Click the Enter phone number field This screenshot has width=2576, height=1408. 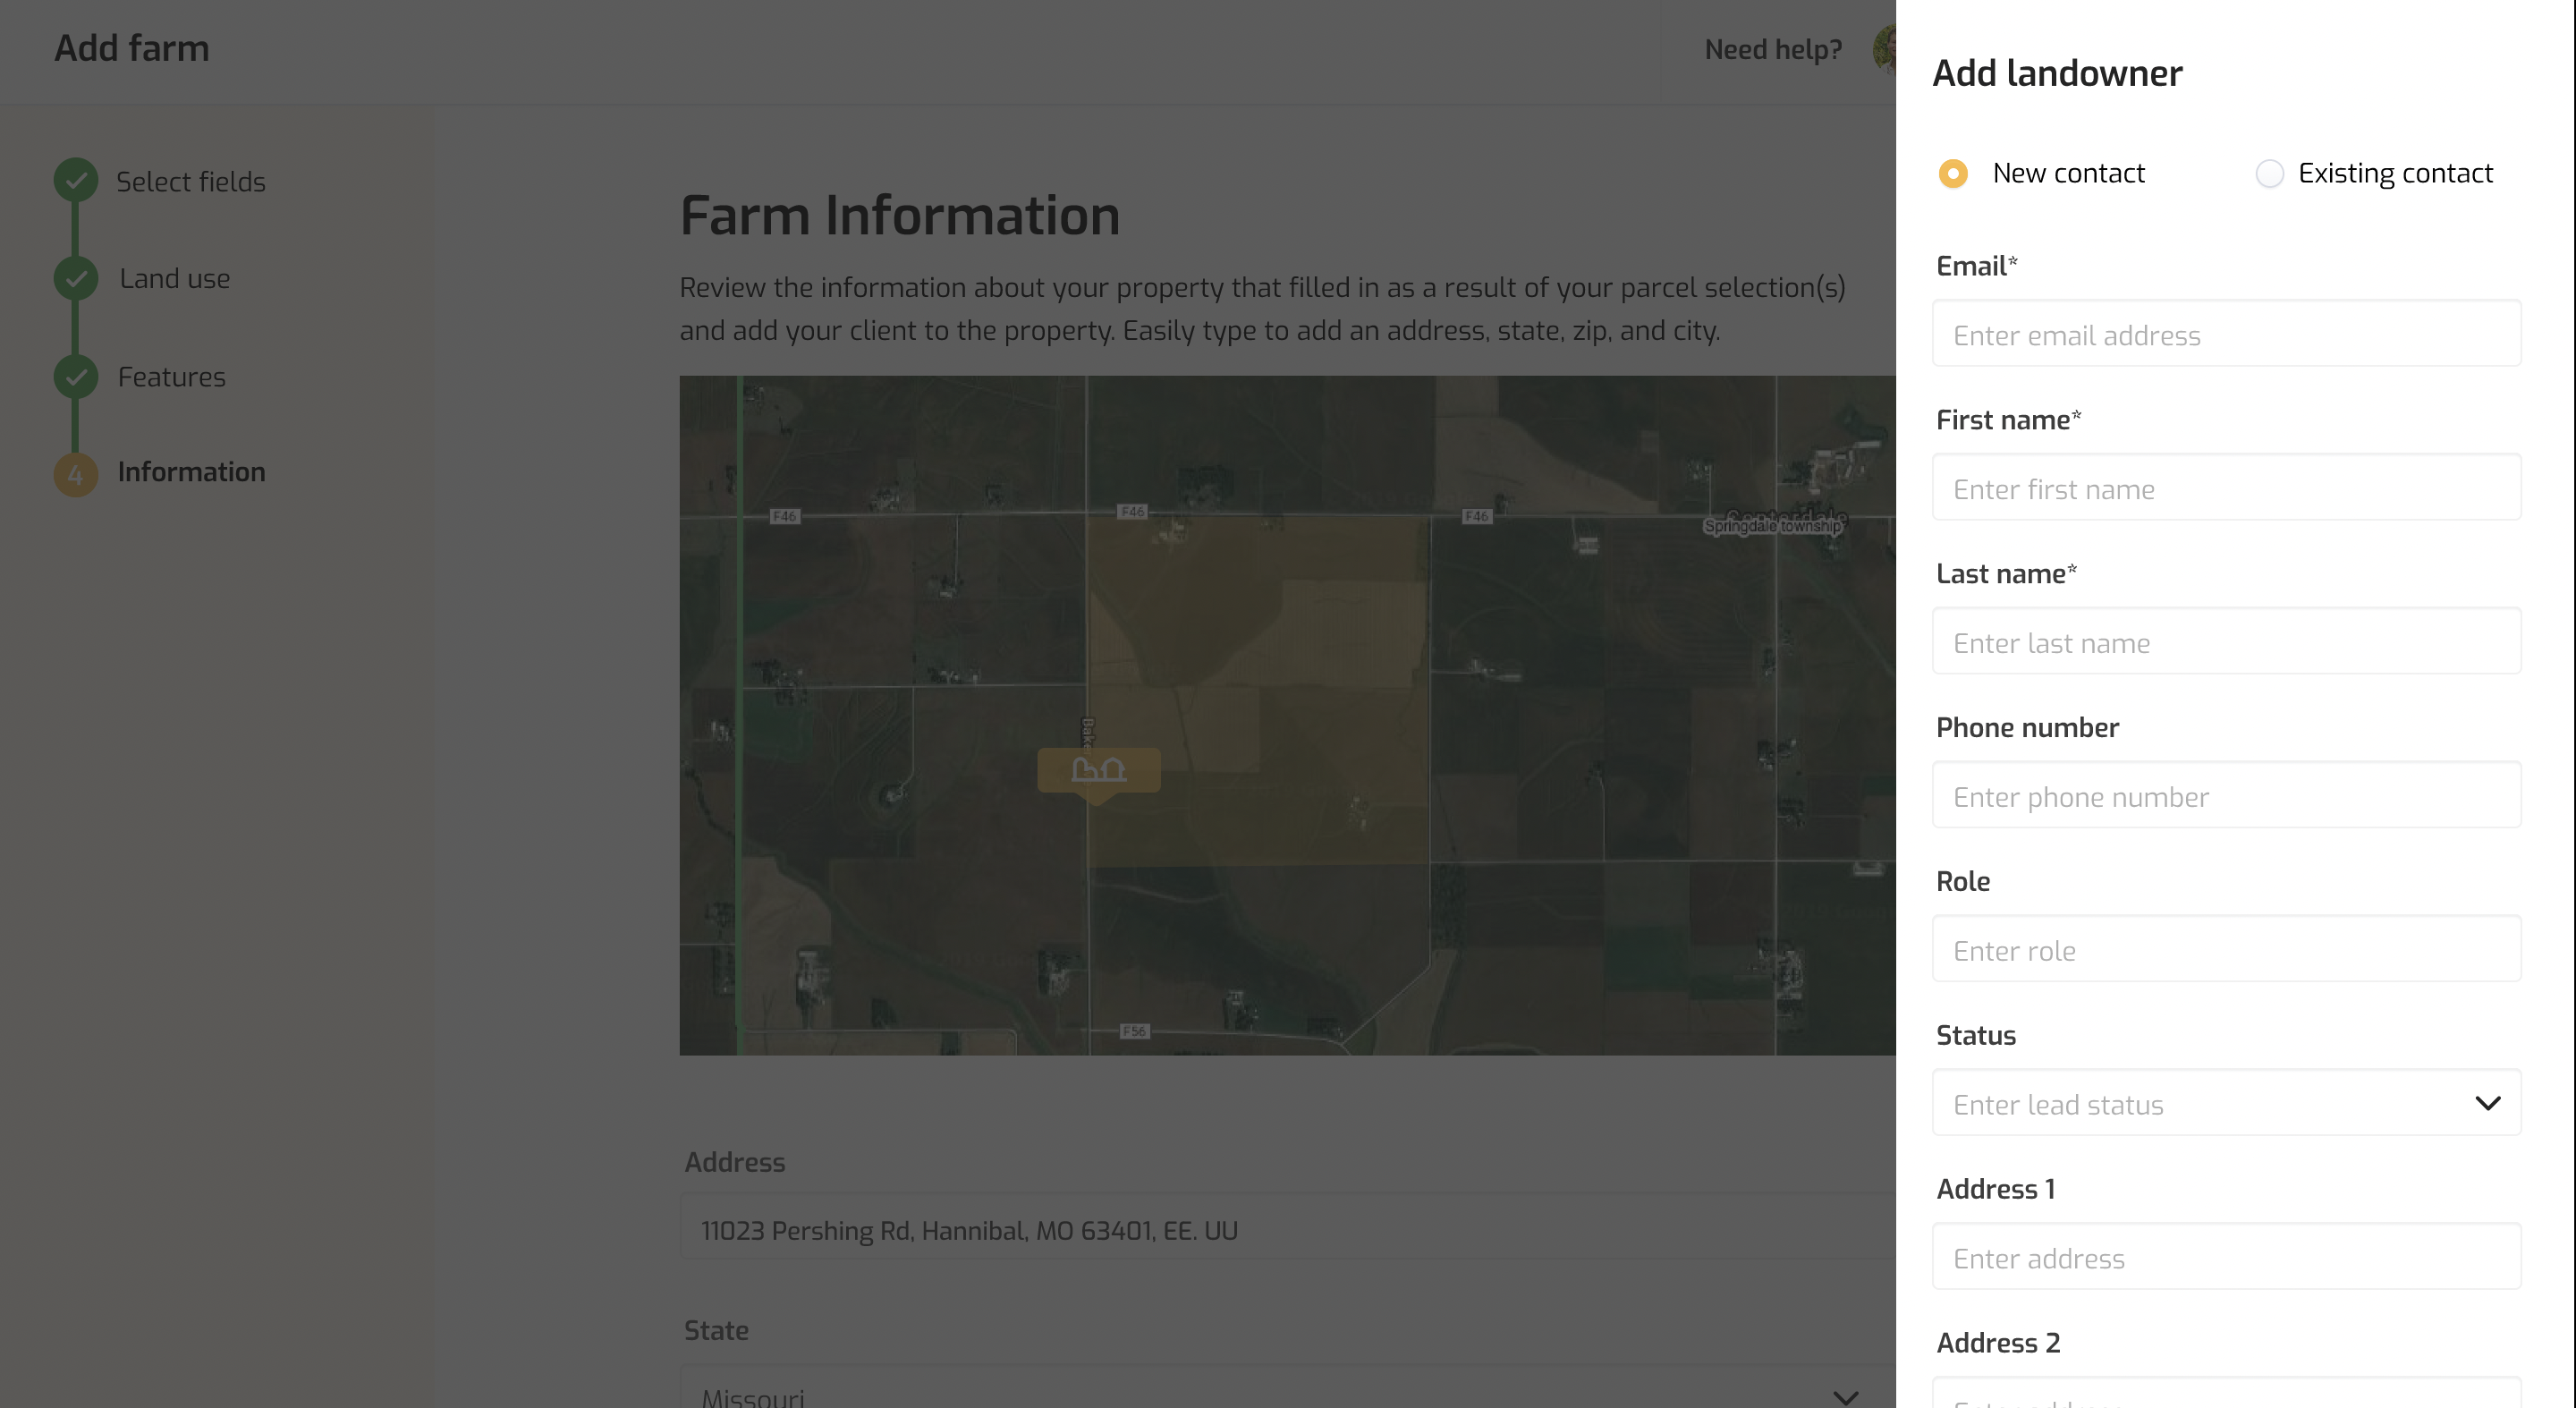pyautogui.click(x=2226, y=796)
